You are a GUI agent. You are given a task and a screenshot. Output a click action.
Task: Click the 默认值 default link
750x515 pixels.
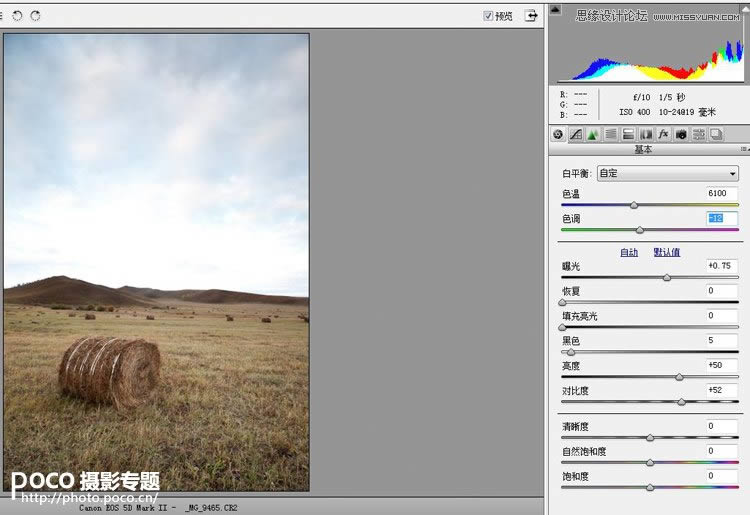[x=667, y=252]
